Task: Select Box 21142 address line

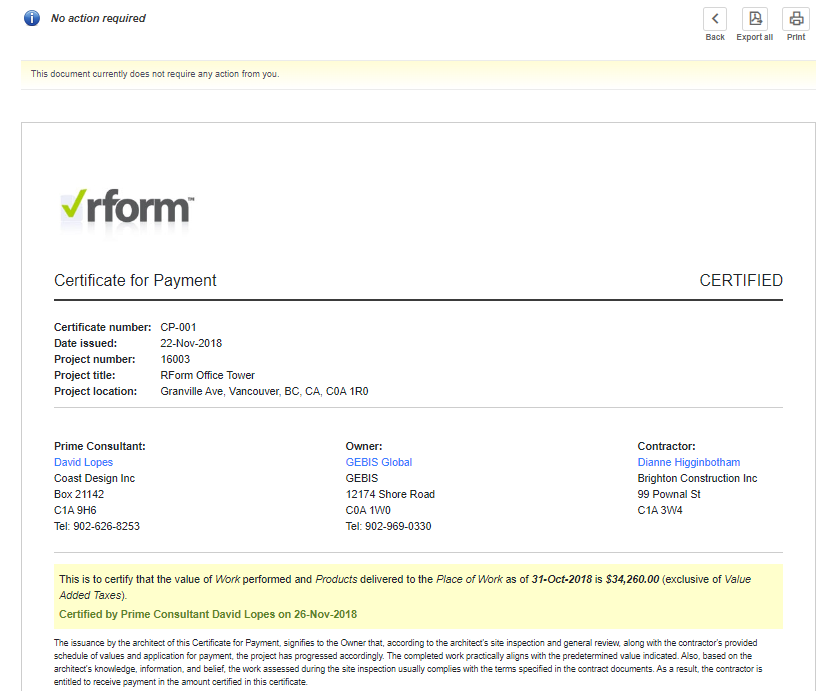Action: tap(79, 494)
